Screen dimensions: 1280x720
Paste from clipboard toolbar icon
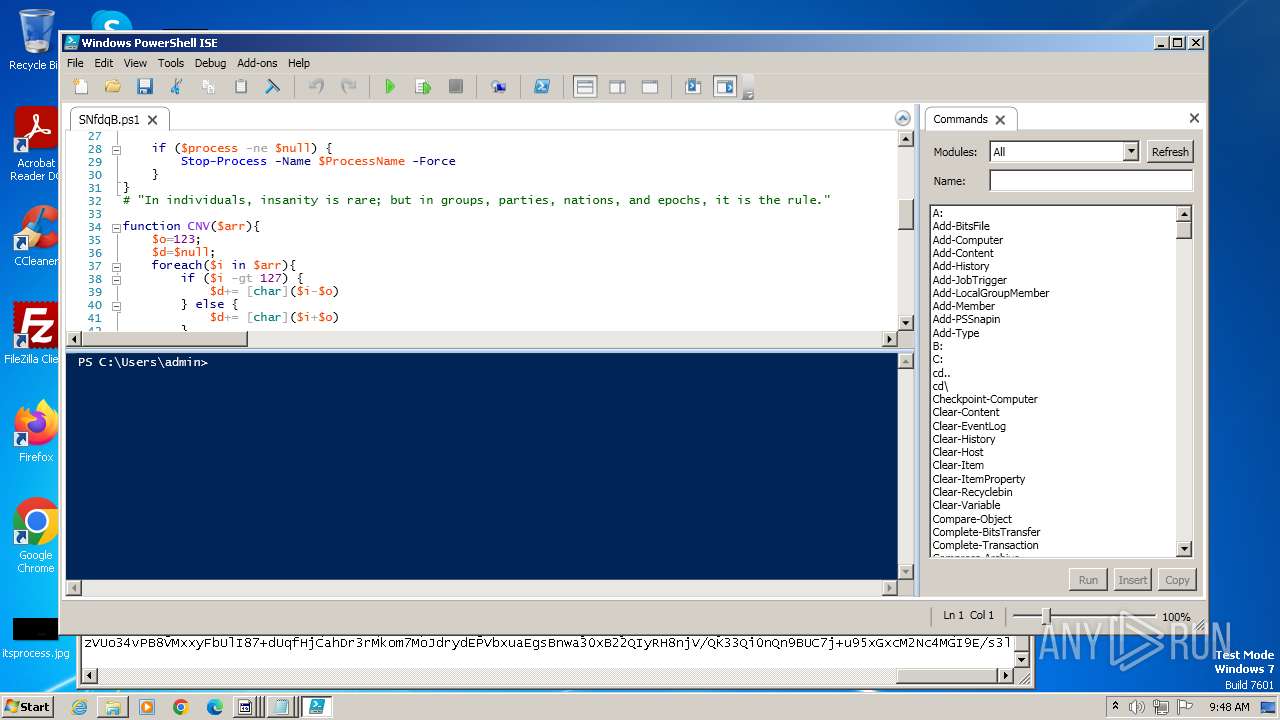coord(240,87)
